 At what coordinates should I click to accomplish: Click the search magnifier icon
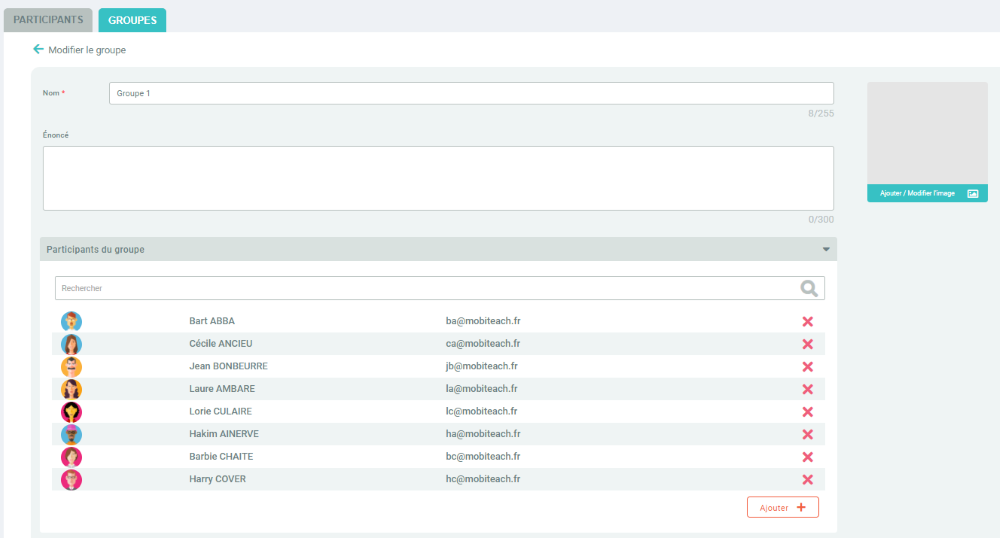(x=809, y=288)
